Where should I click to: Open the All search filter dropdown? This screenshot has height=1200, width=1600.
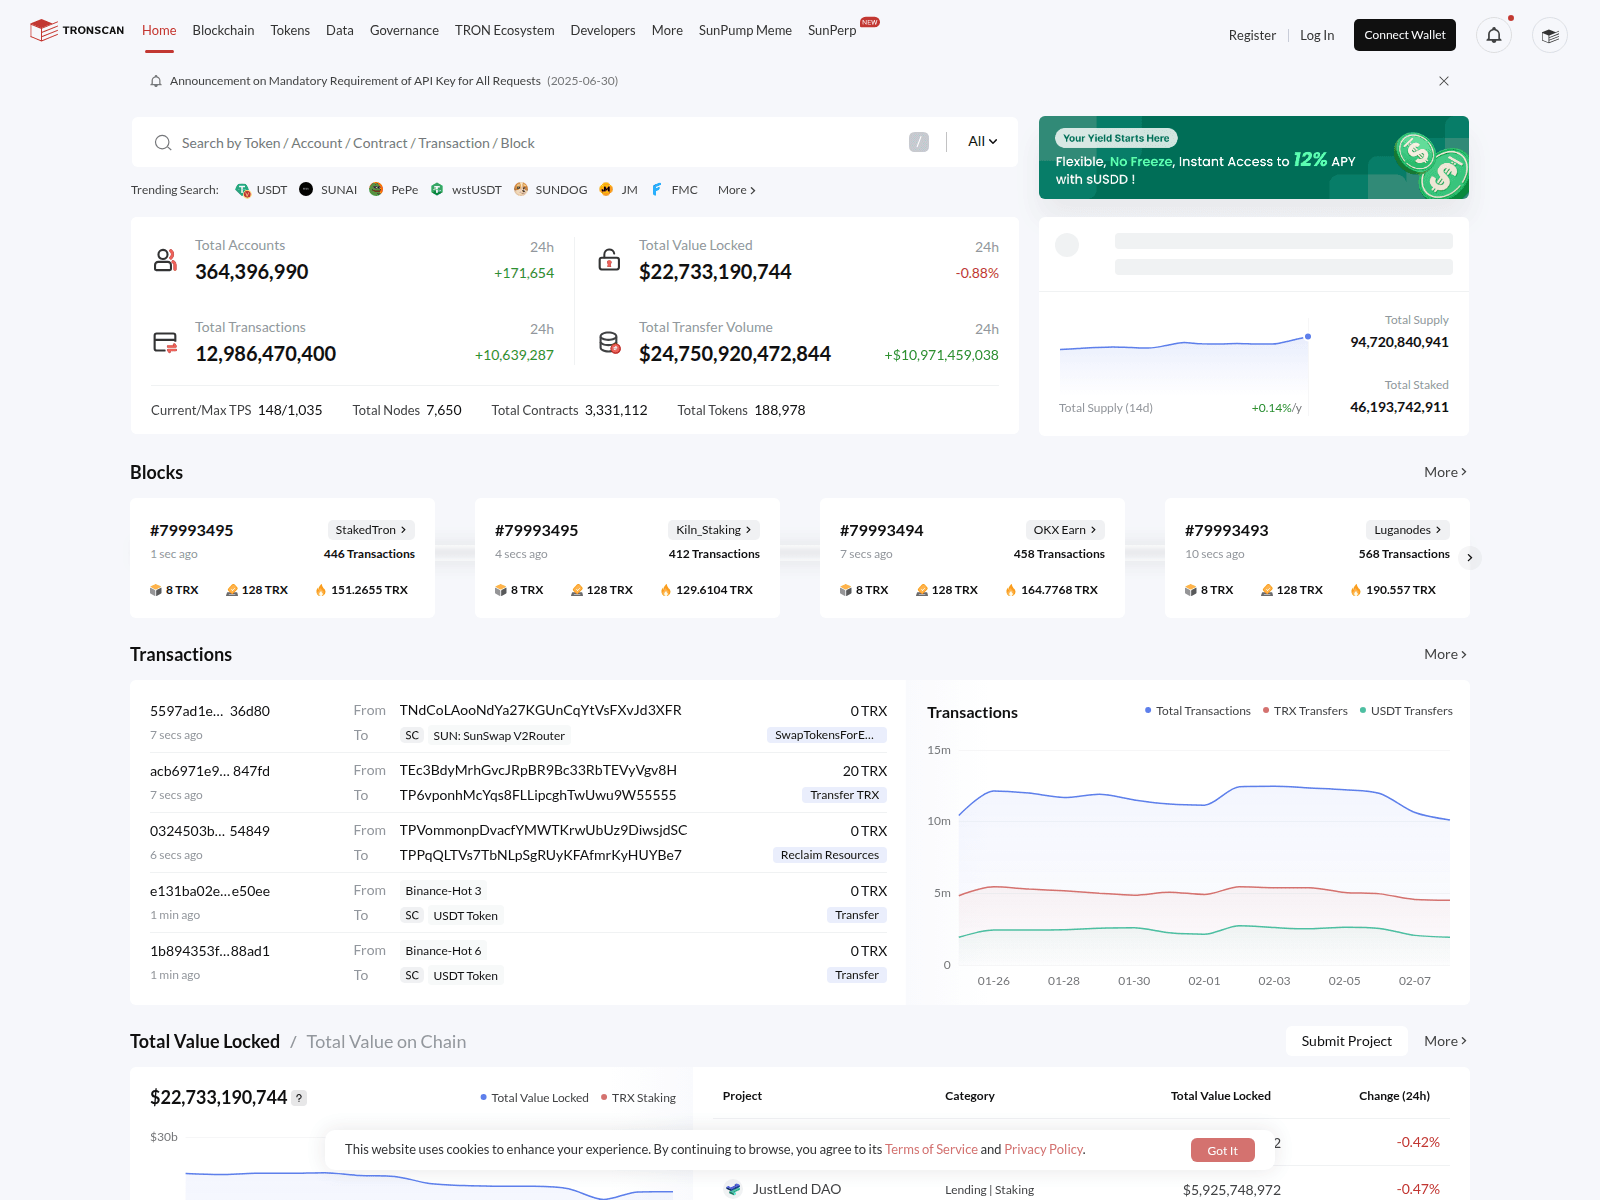(x=982, y=142)
